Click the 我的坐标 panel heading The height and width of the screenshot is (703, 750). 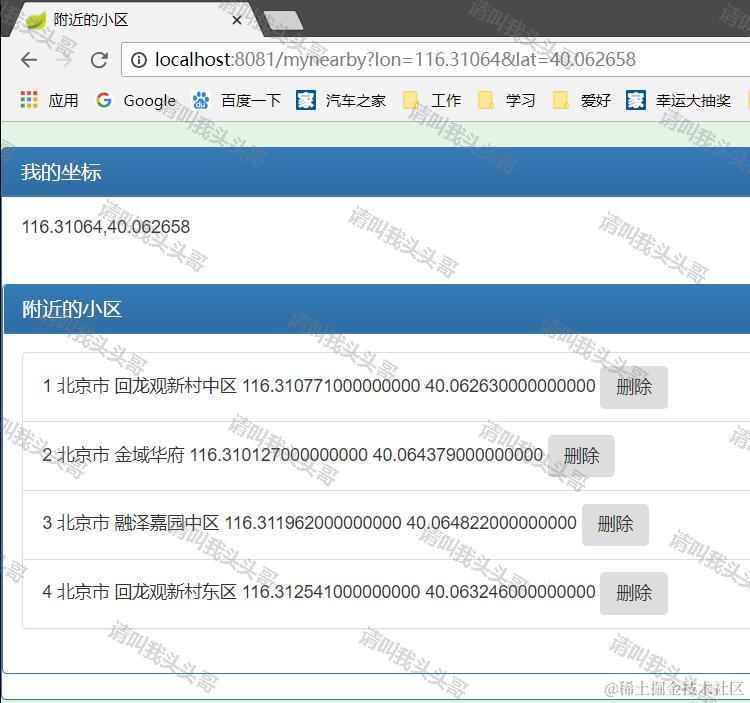click(375, 172)
